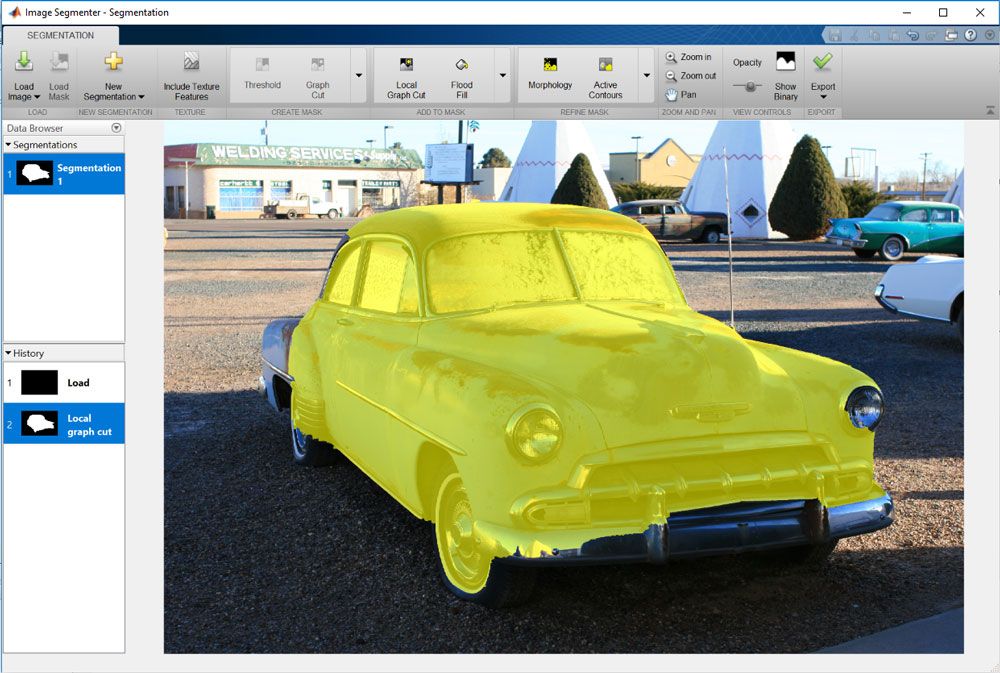Open the Morphology tool
The image size is (1000, 673).
(550, 75)
